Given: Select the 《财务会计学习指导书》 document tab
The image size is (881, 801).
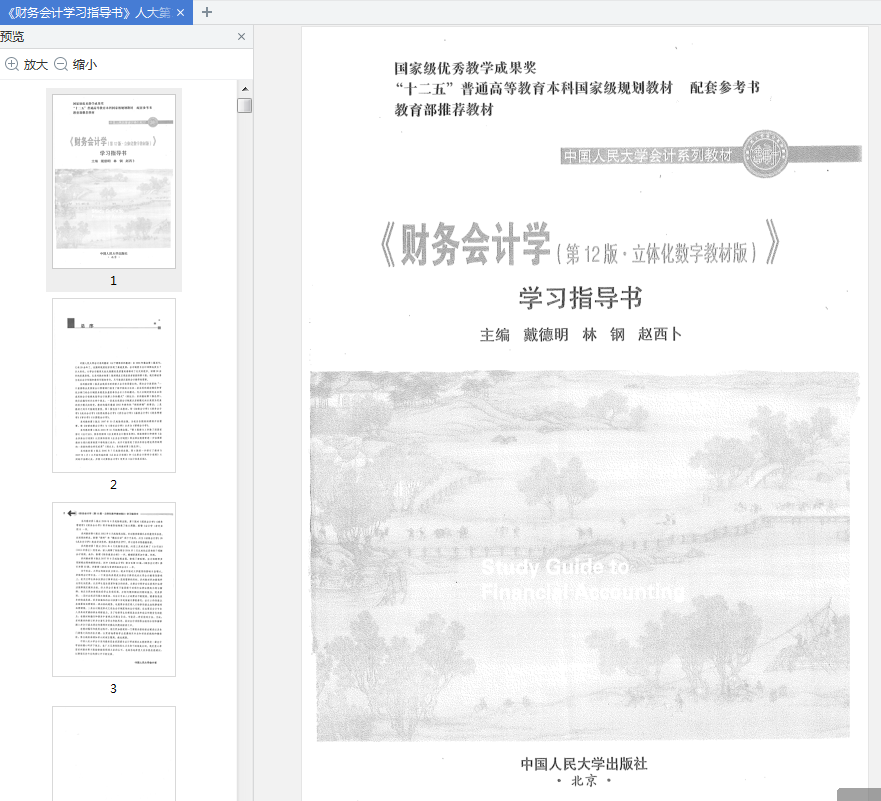Looking at the screenshot, I should (x=96, y=12).
